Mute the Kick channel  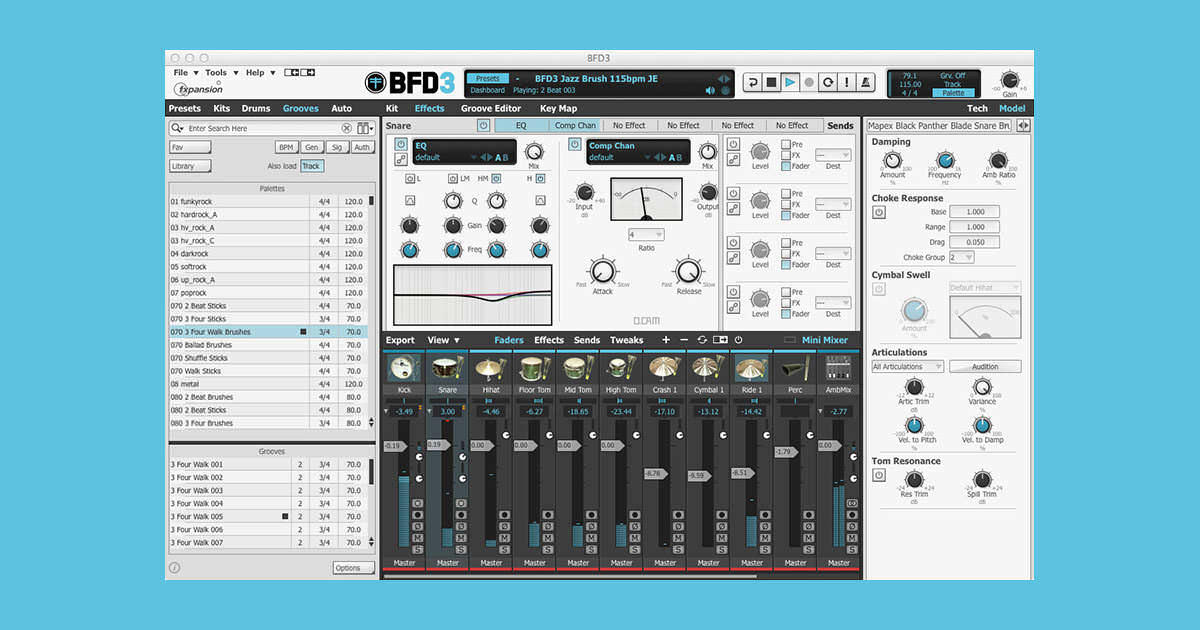tap(417, 538)
